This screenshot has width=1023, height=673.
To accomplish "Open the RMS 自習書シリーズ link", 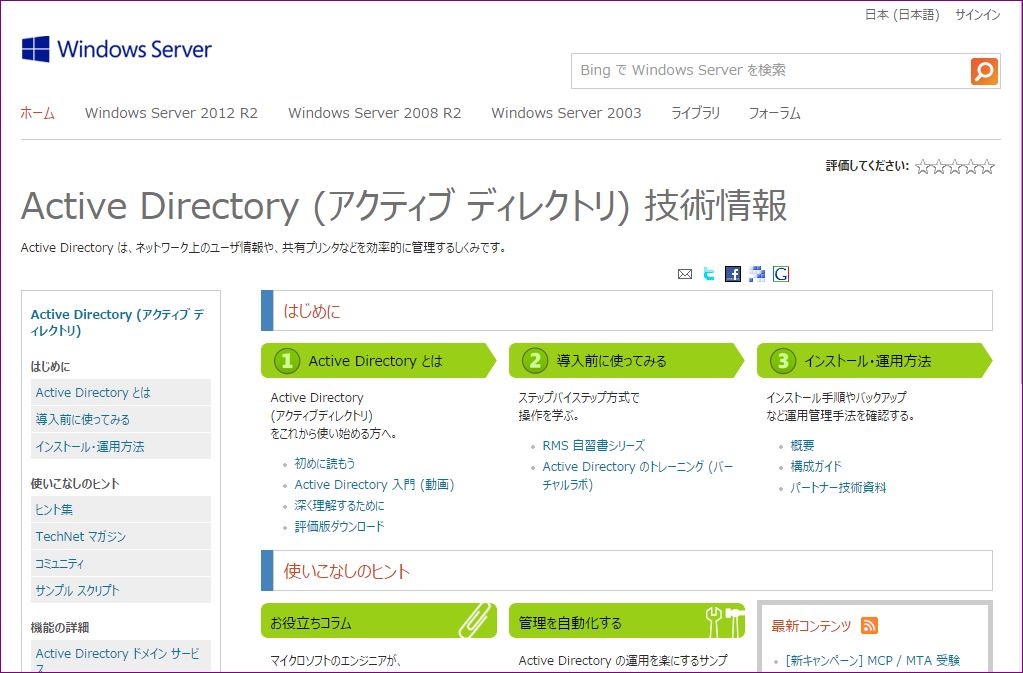I will point(594,446).
